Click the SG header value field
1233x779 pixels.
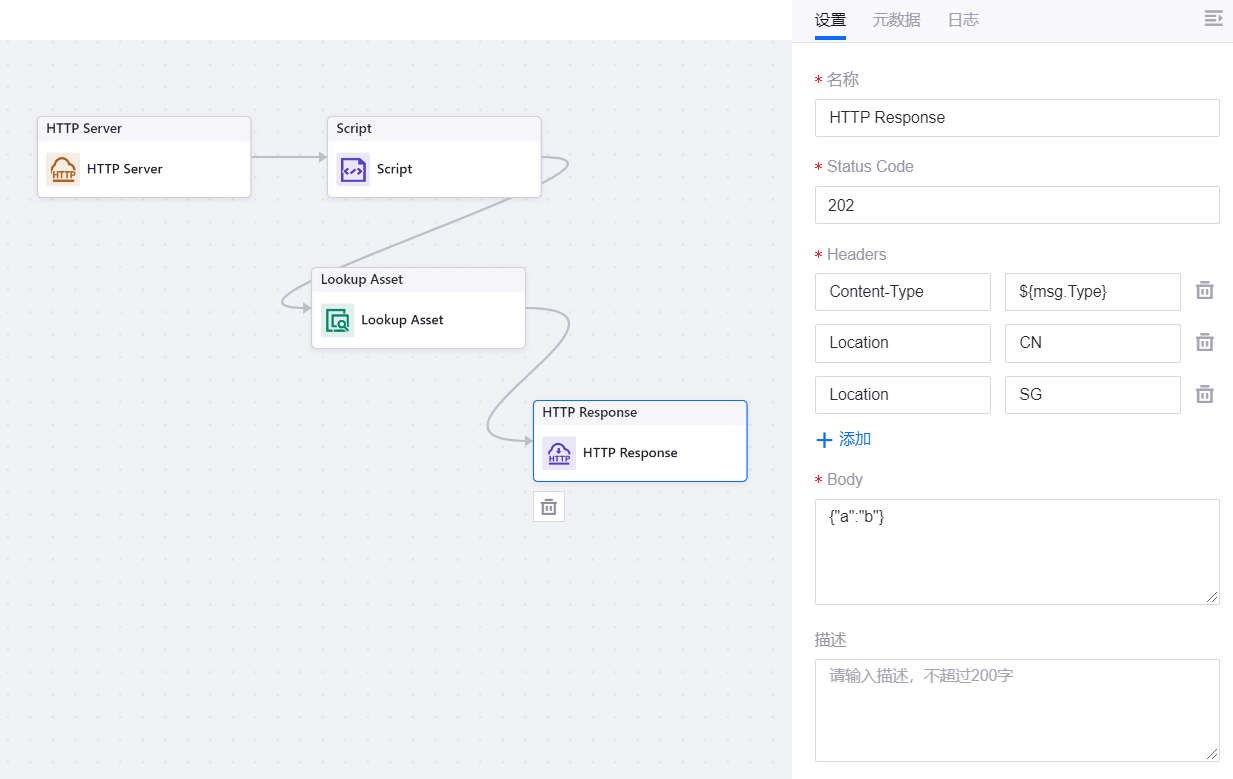pyautogui.click(x=1092, y=395)
